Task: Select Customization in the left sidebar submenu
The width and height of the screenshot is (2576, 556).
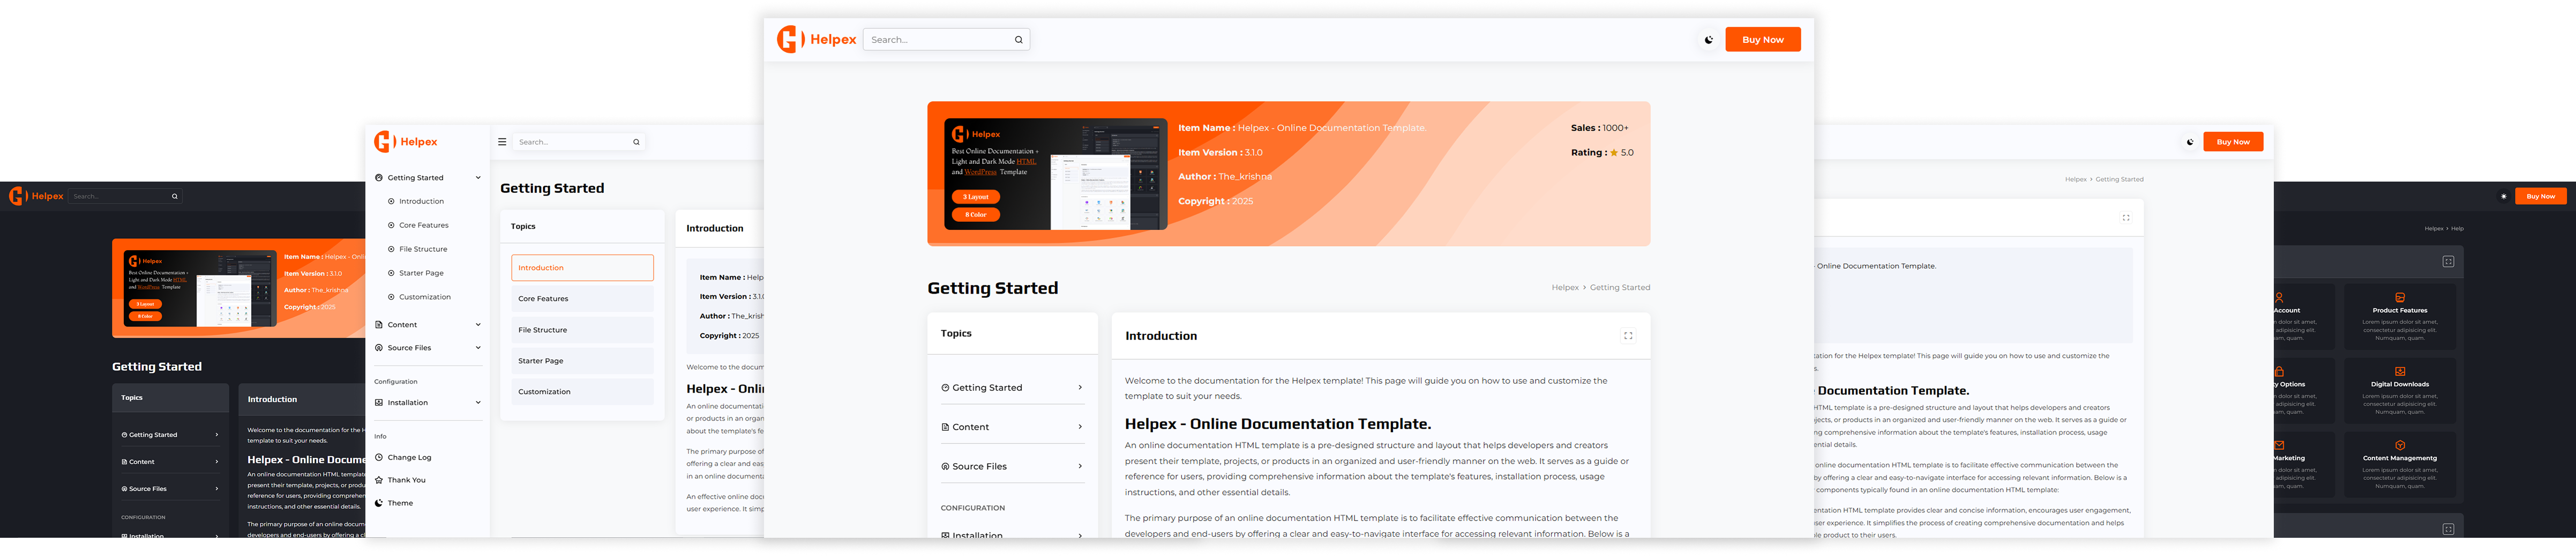Action: coord(424,297)
